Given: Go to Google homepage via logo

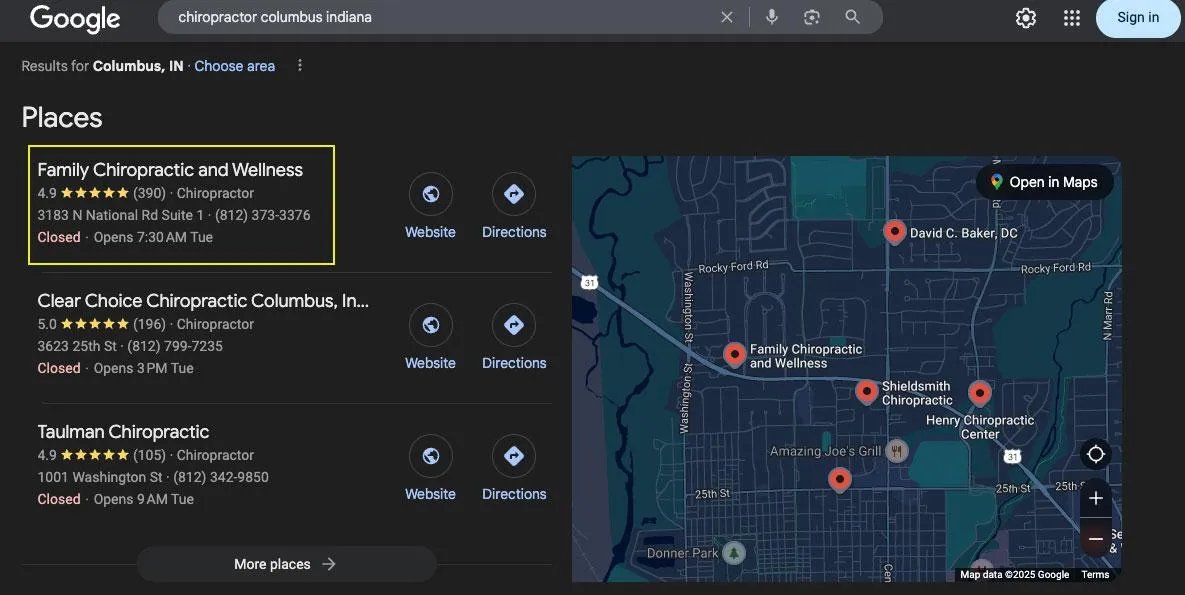Looking at the screenshot, I should click(x=75, y=18).
